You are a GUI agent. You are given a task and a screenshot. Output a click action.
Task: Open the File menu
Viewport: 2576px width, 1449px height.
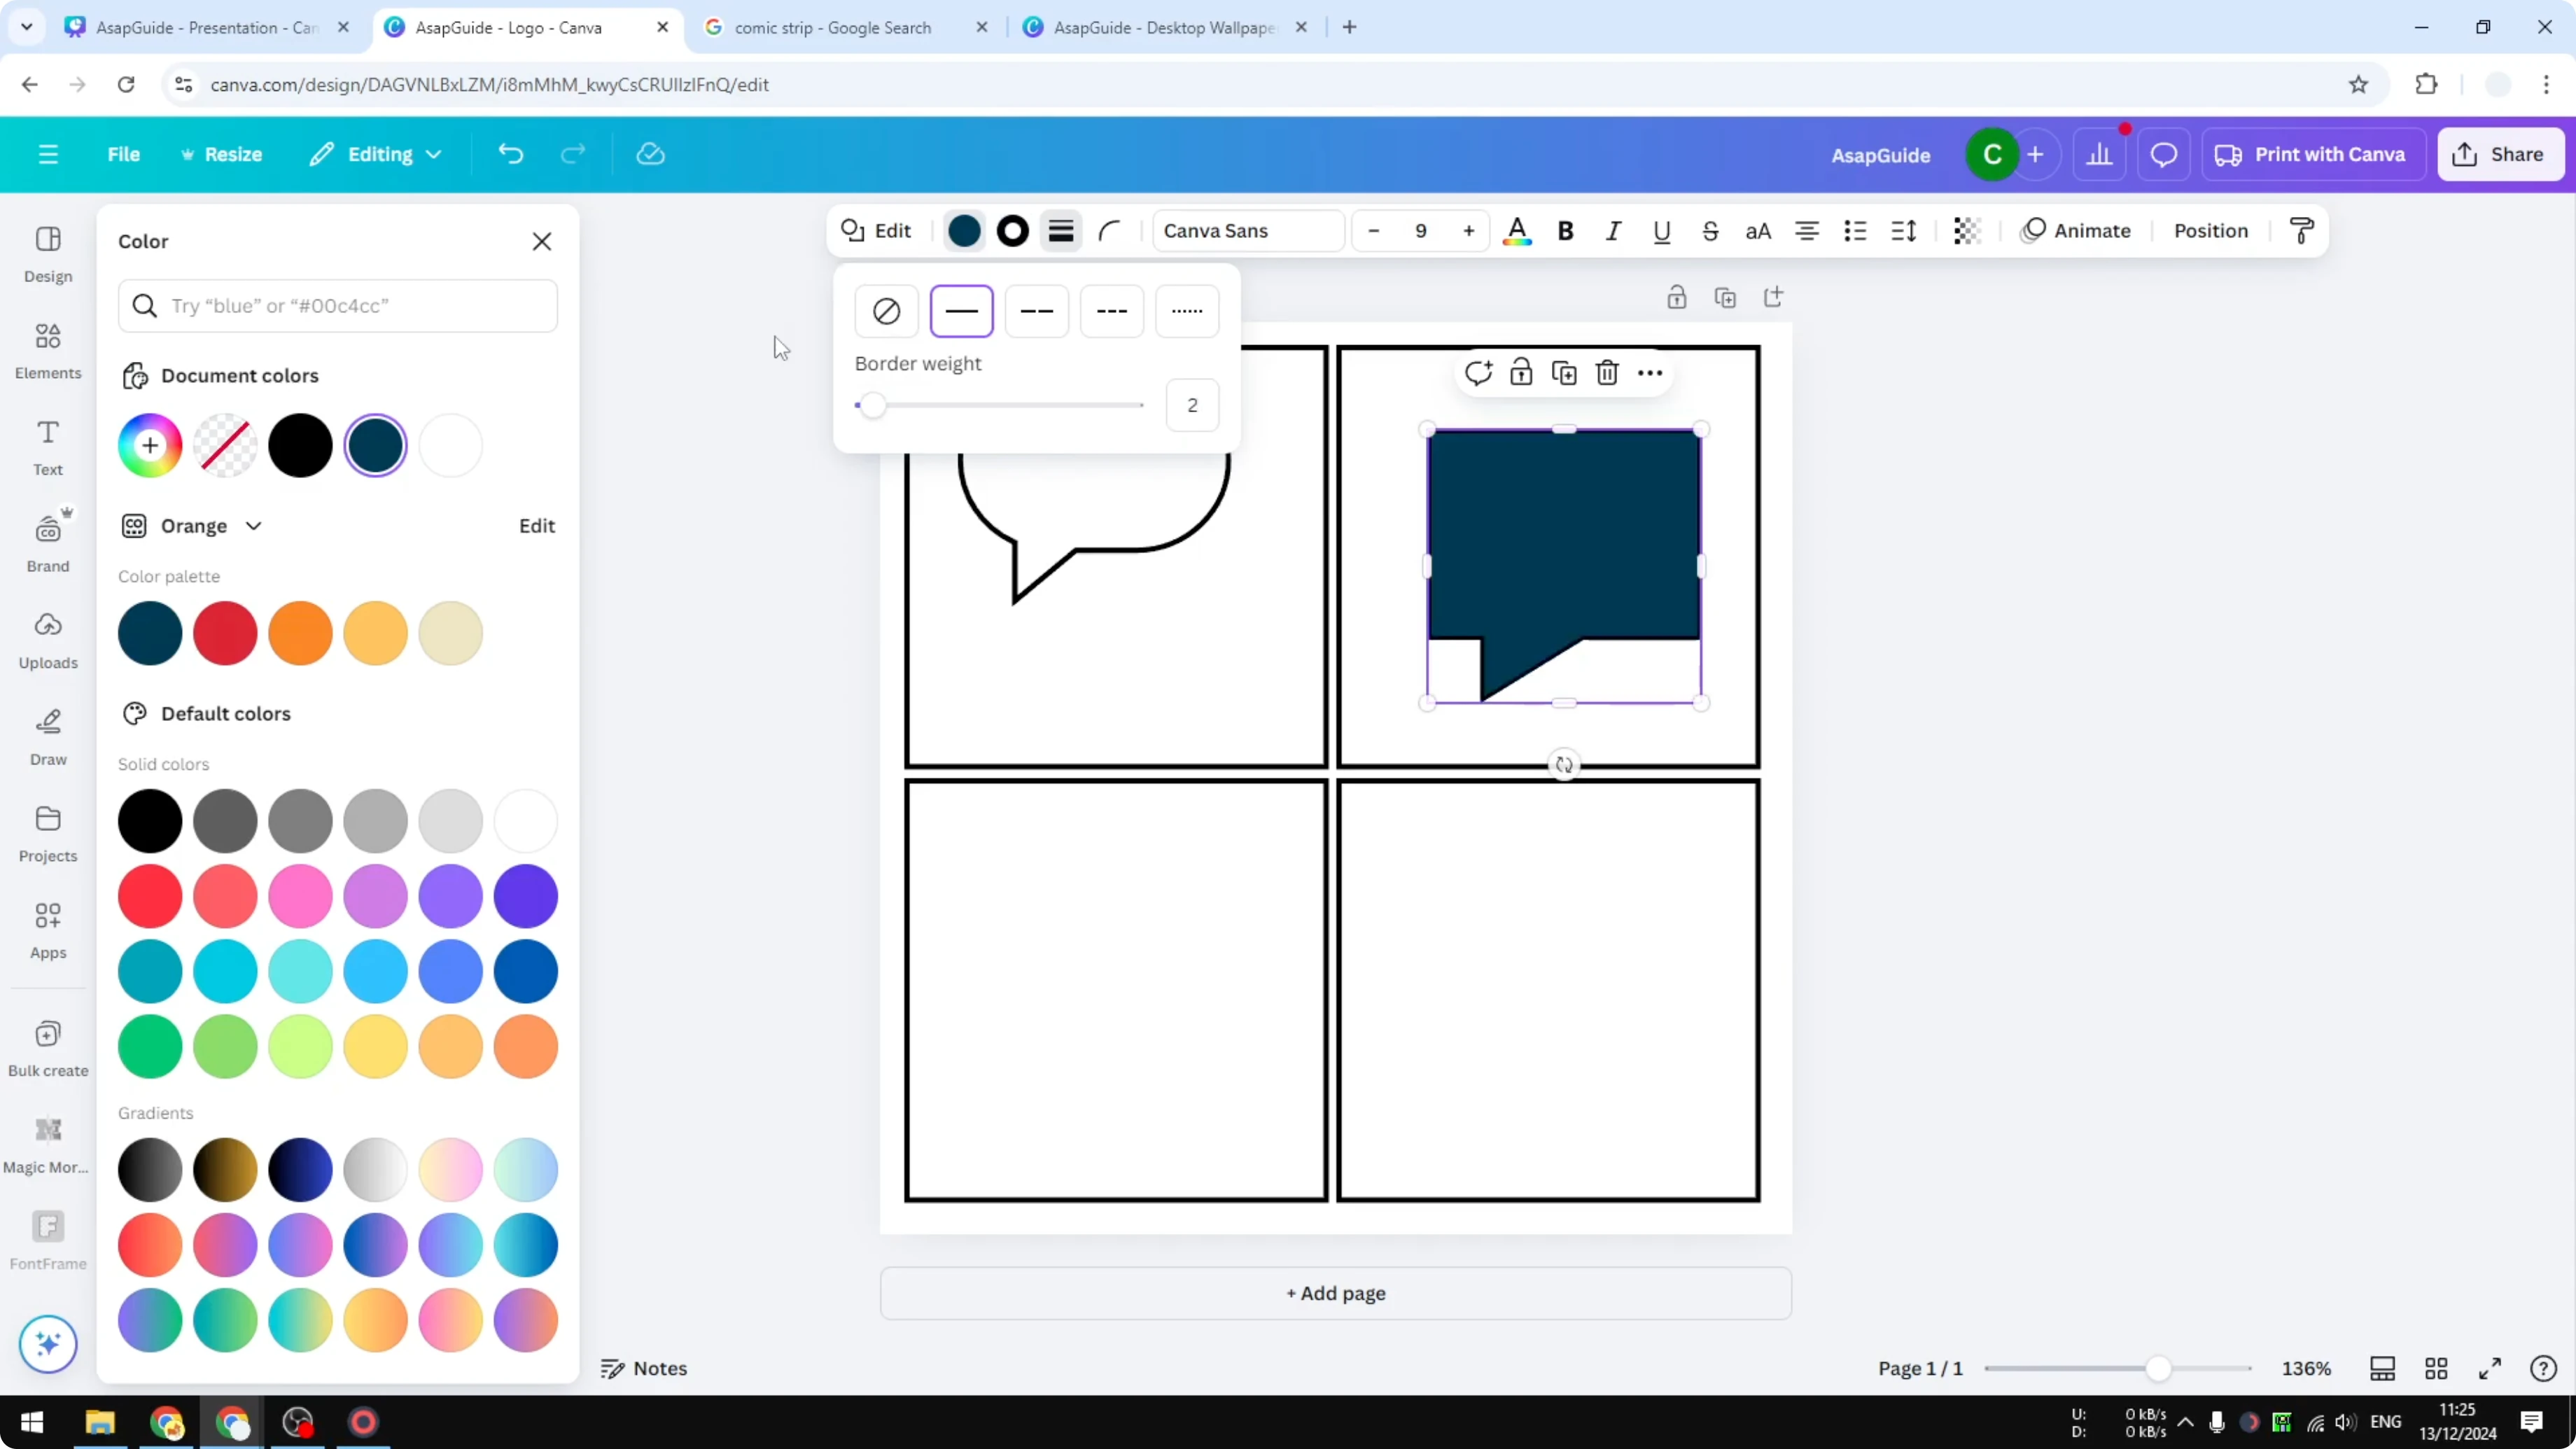pos(124,153)
